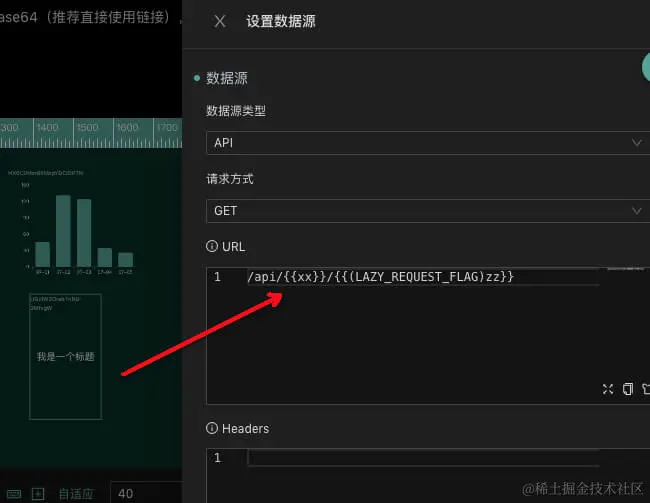The height and width of the screenshot is (503, 650).
Task: Click the 自适应 zoom button
Action: [76, 493]
